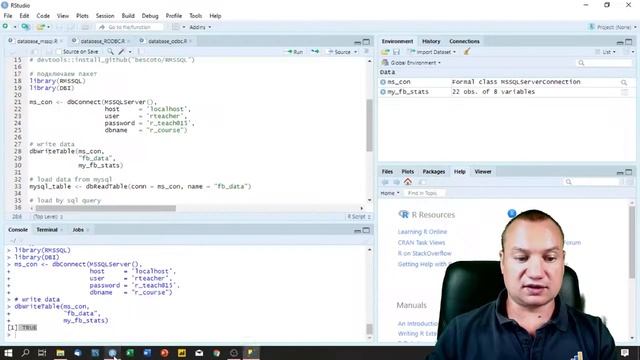Screen dimensions: 640x360
Task: Select the database_mssql.R tab
Action: pyautogui.click(x=37, y=41)
